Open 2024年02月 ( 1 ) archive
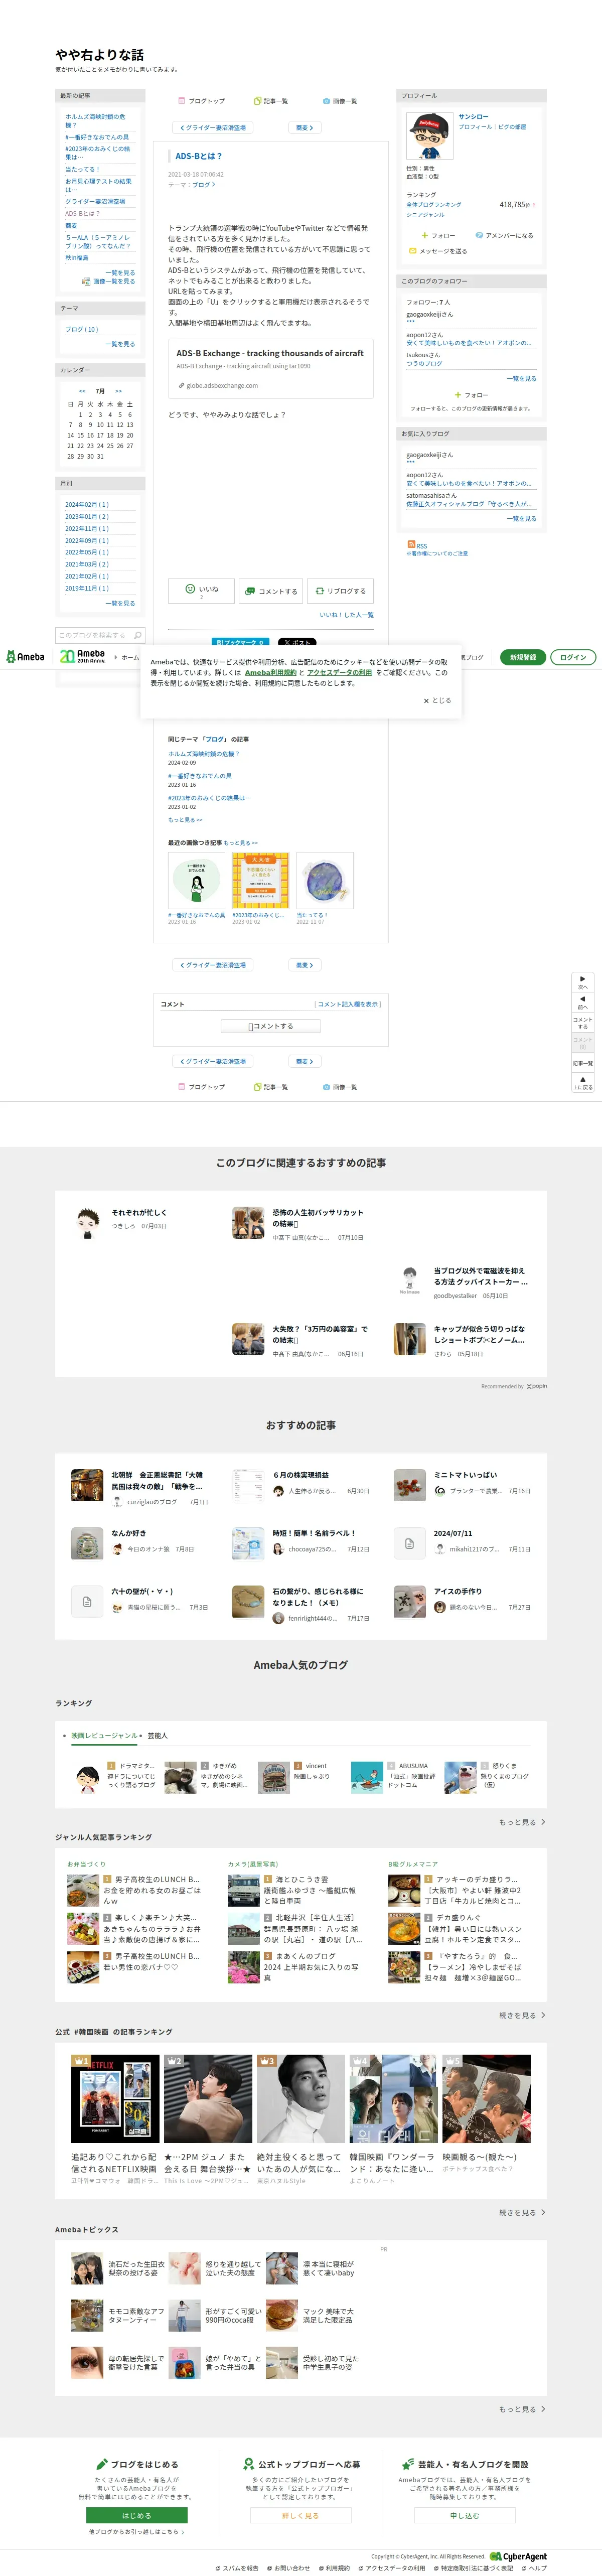The height and width of the screenshot is (2576, 602). point(87,504)
